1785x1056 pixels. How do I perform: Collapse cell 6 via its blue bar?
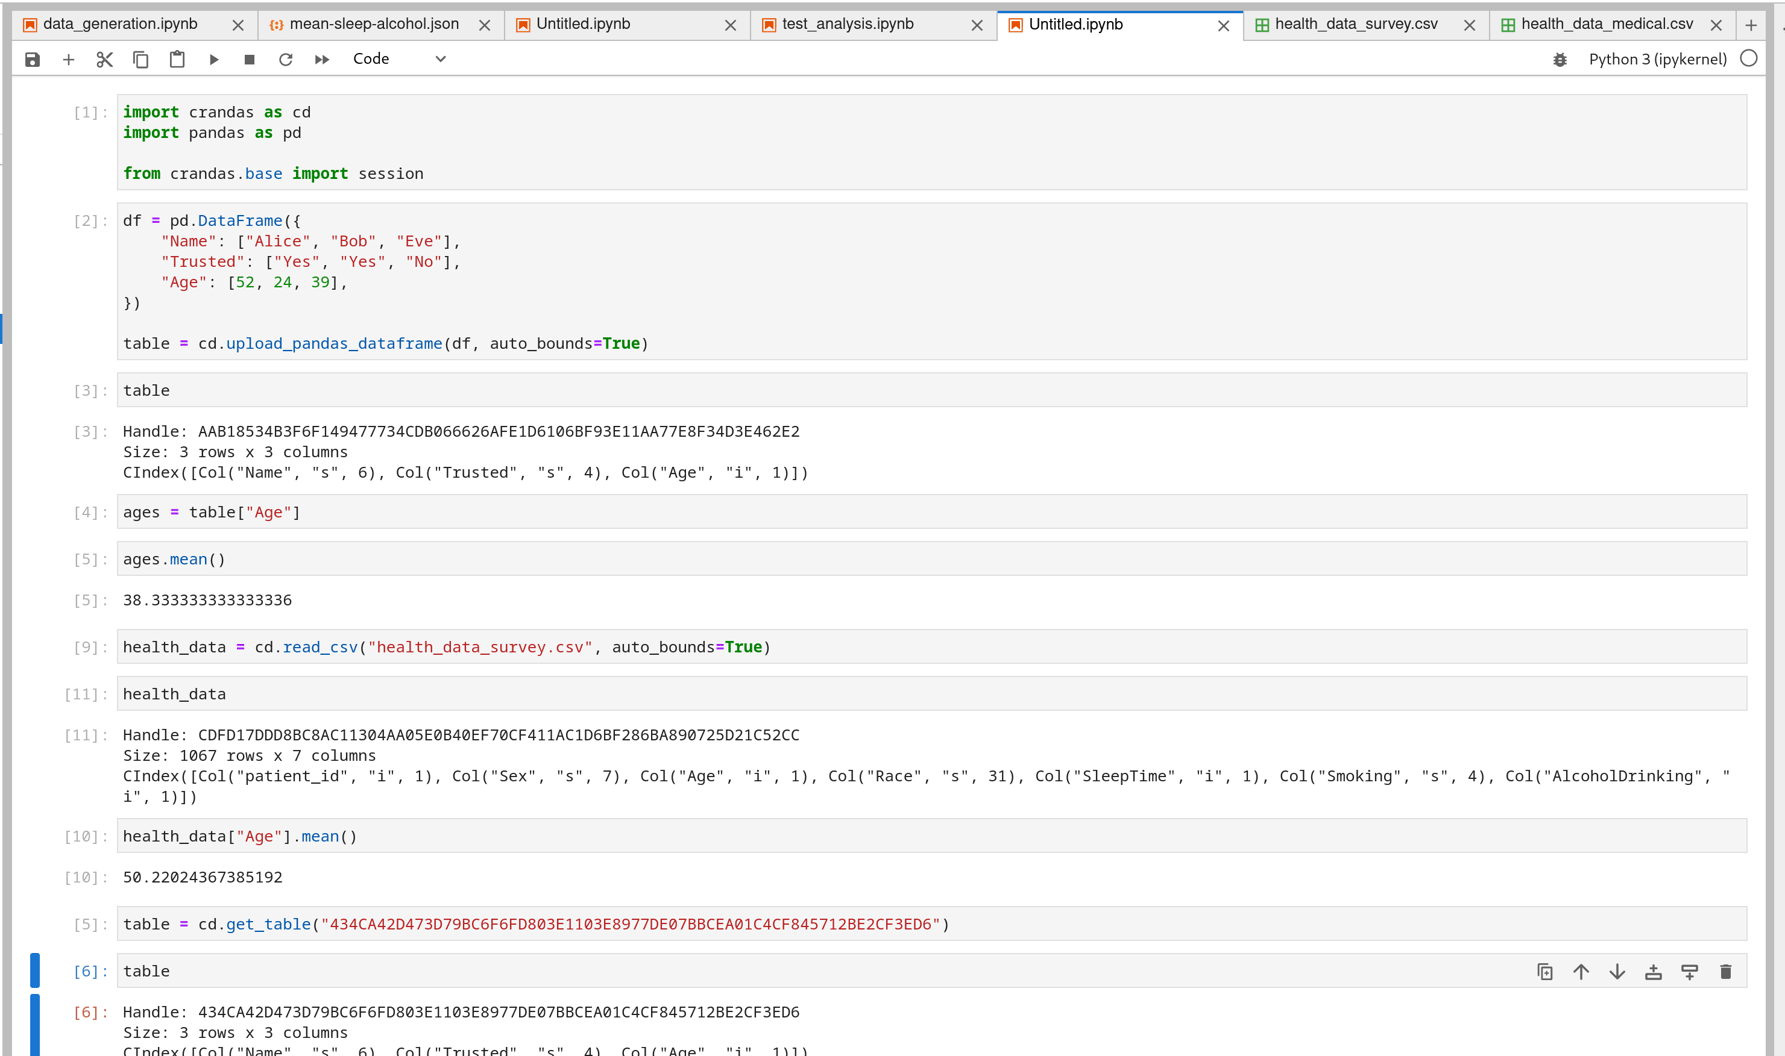coord(35,970)
